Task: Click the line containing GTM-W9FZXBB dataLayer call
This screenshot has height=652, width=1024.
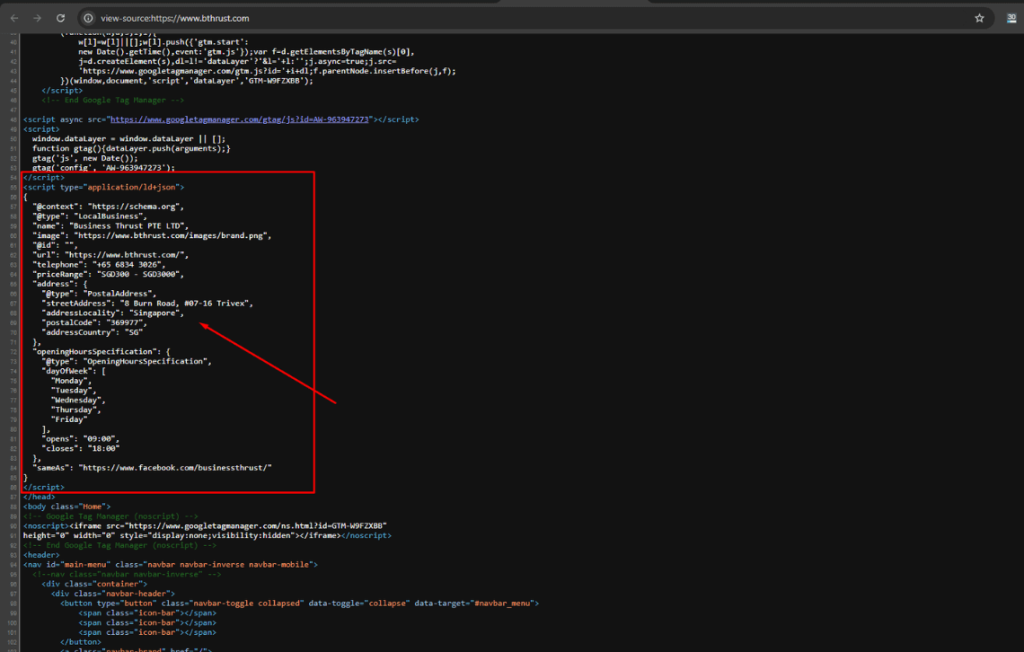Action: click(x=187, y=81)
